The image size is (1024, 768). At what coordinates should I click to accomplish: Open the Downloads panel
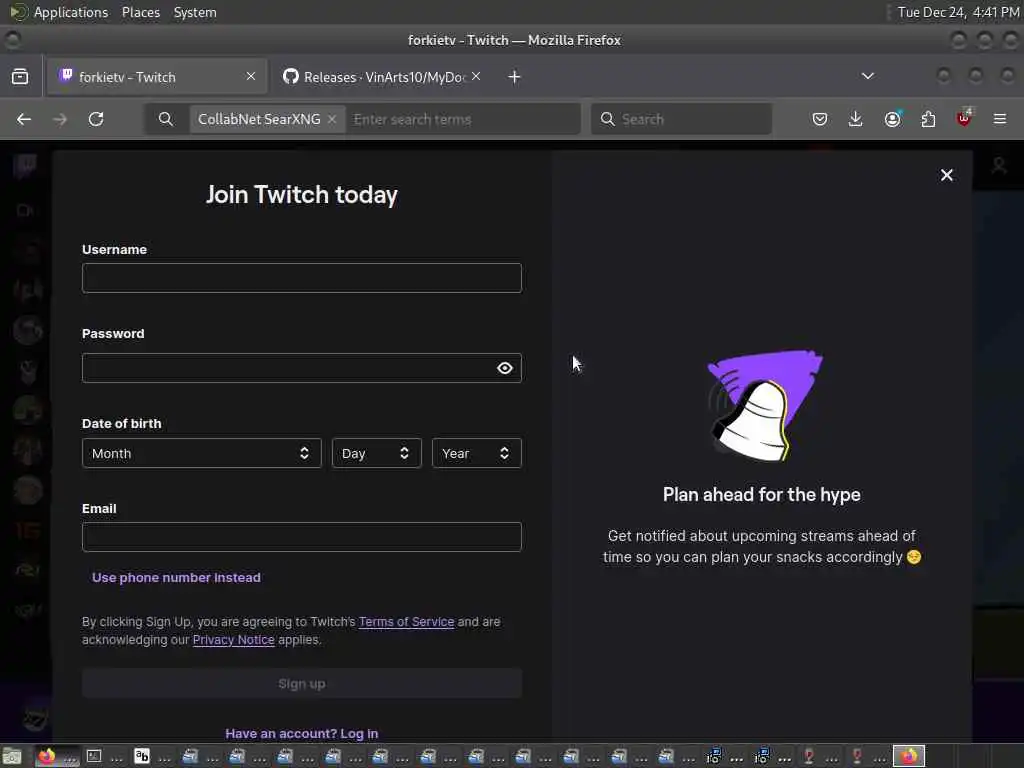[x=856, y=120]
